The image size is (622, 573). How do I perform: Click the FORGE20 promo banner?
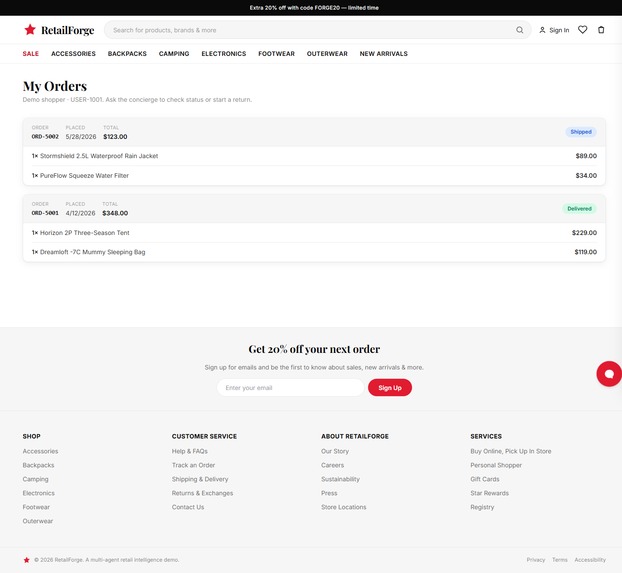[x=314, y=8]
